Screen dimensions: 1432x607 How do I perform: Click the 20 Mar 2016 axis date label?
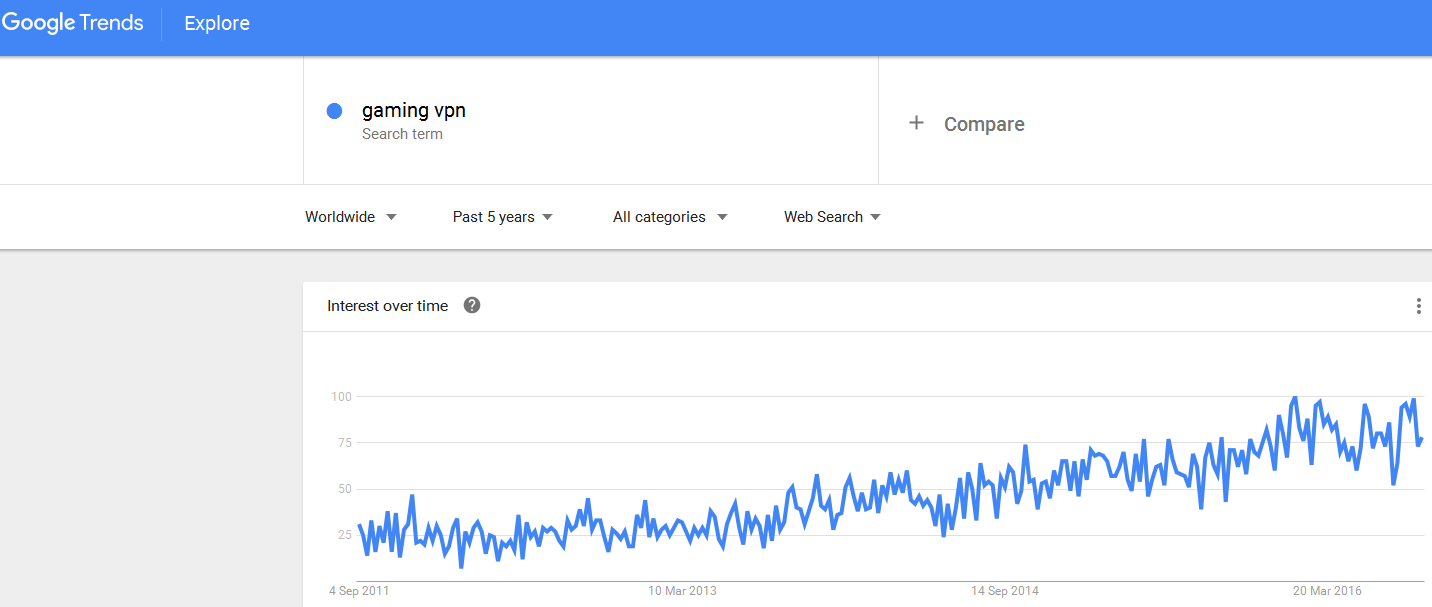[x=1327, y=591]
